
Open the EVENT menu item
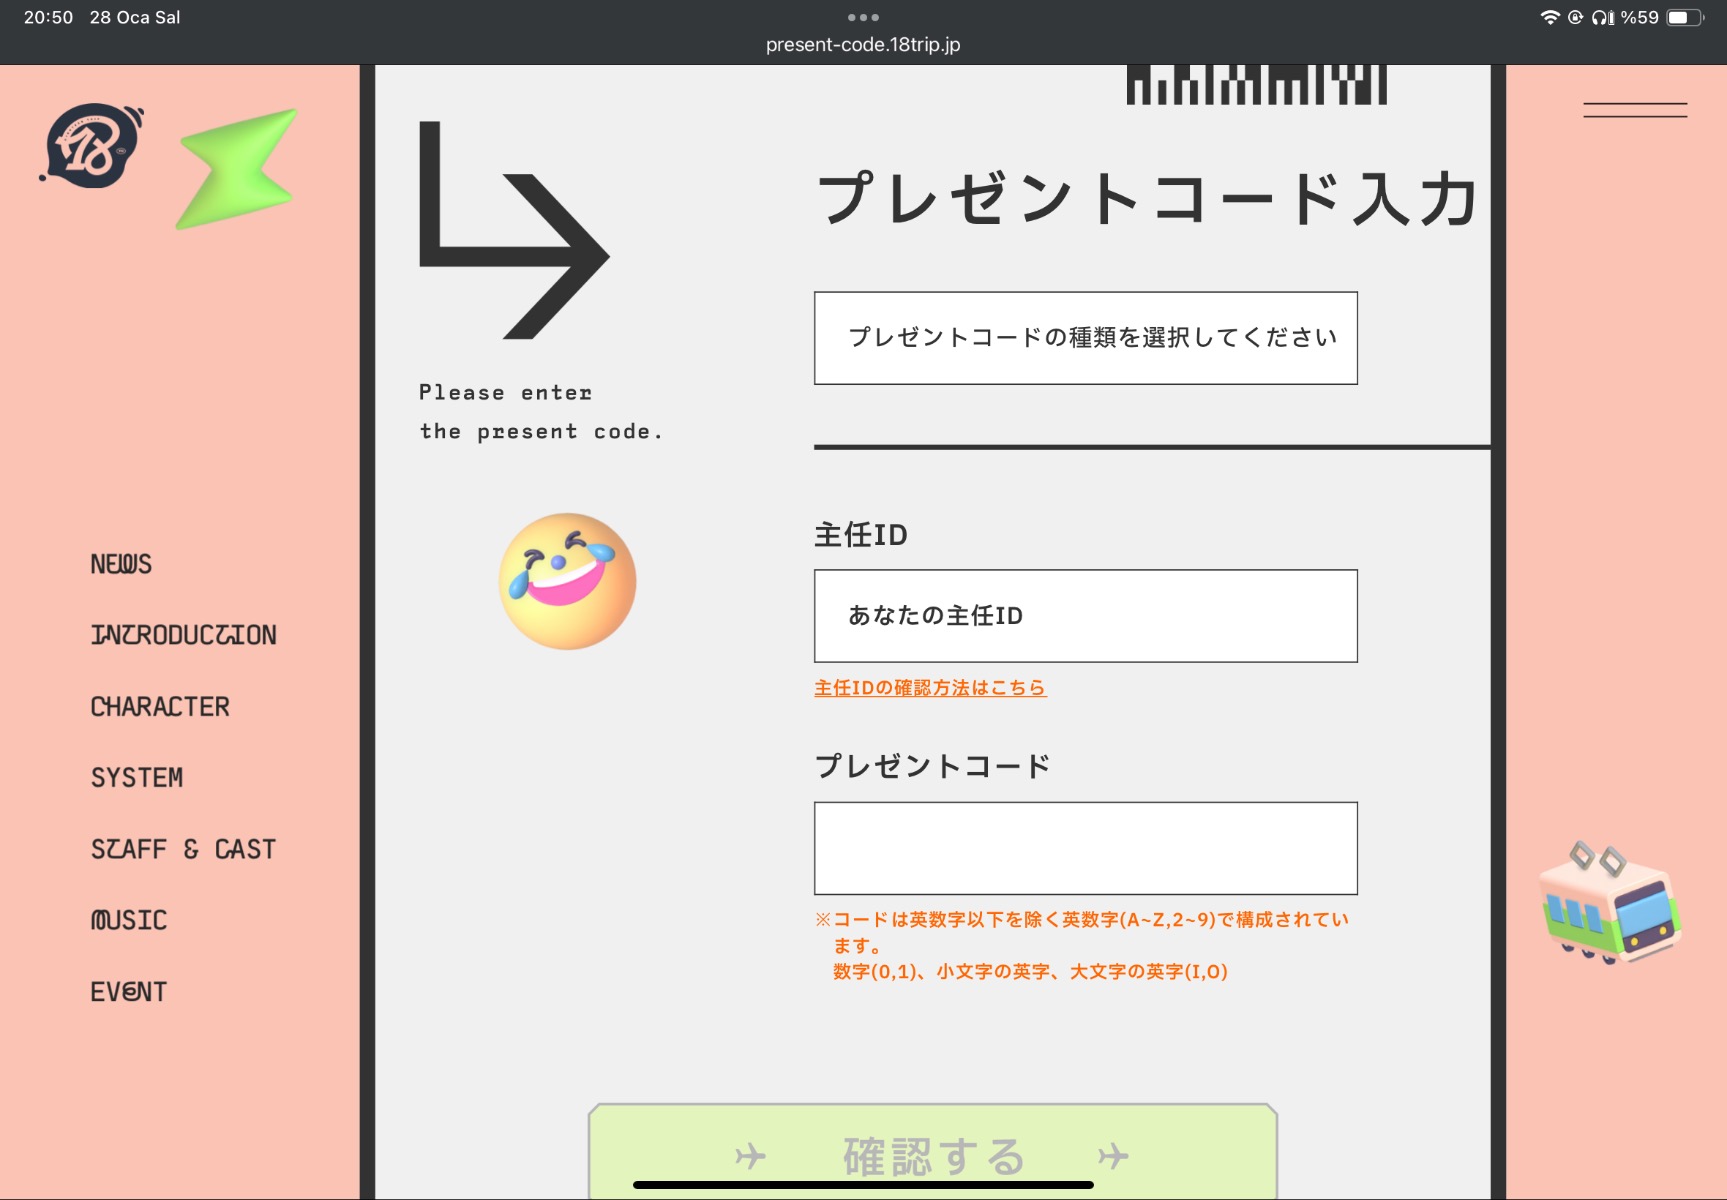click(x=129, y=992)
